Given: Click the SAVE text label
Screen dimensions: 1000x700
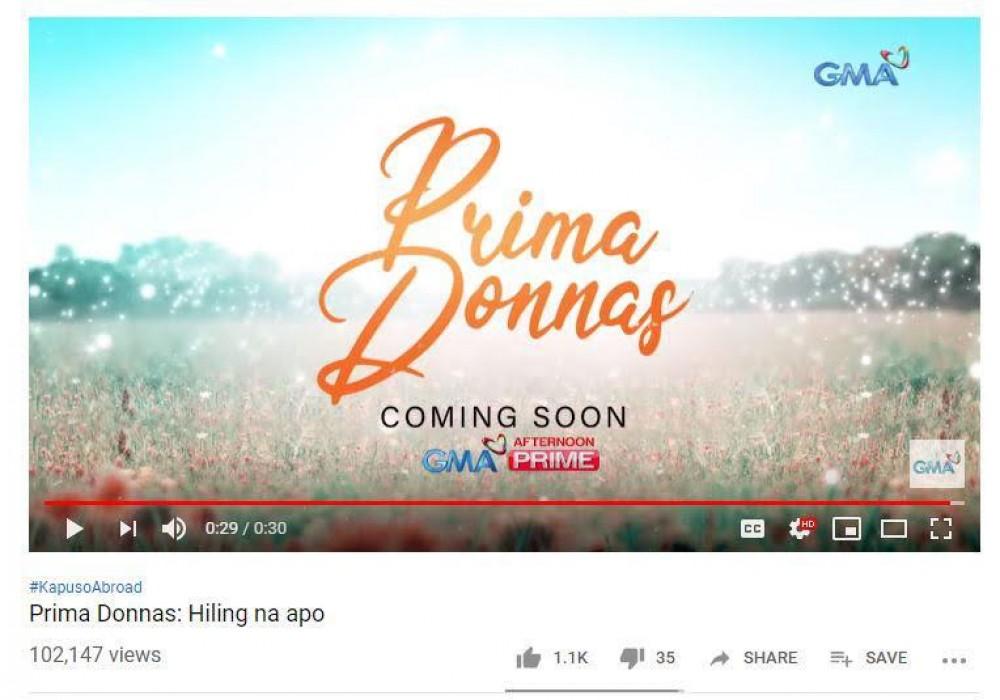Looking at the screenshot, I should tap(886, 658).
